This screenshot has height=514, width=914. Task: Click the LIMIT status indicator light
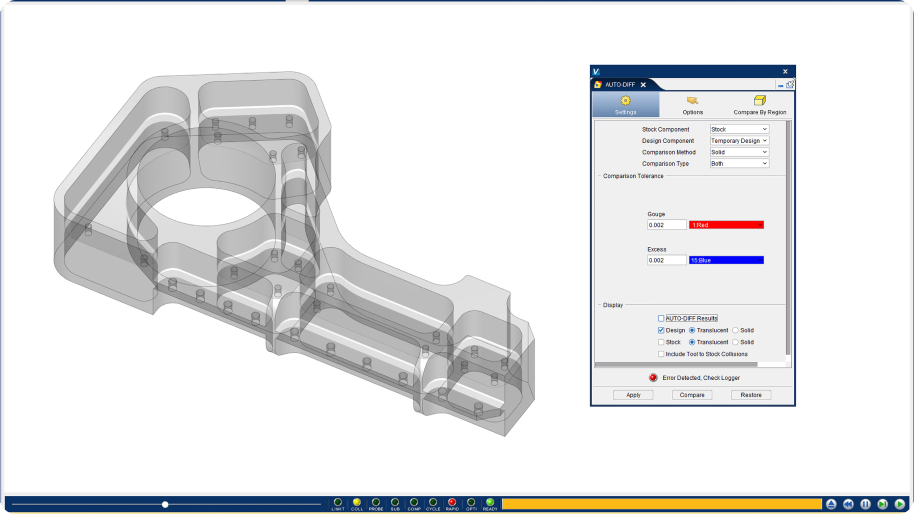click(x=338, y=502)
